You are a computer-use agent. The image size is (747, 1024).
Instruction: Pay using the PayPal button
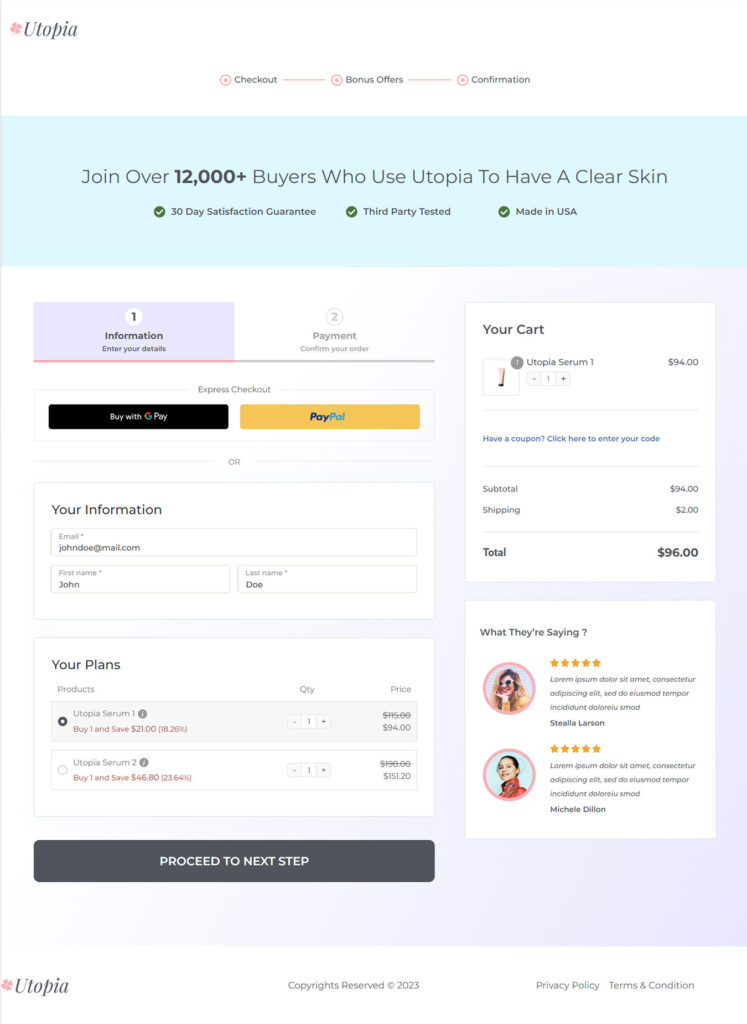[x=330, y=417]
